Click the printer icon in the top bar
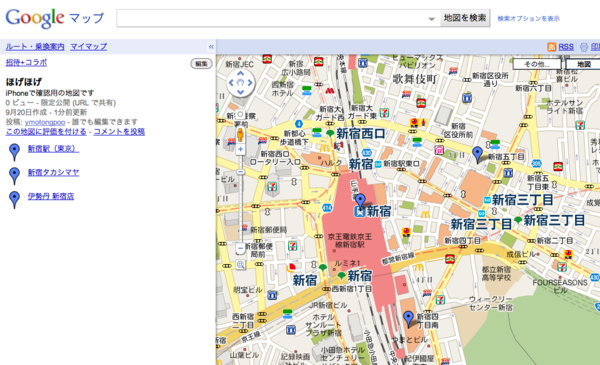 click(x=584, y=47)
